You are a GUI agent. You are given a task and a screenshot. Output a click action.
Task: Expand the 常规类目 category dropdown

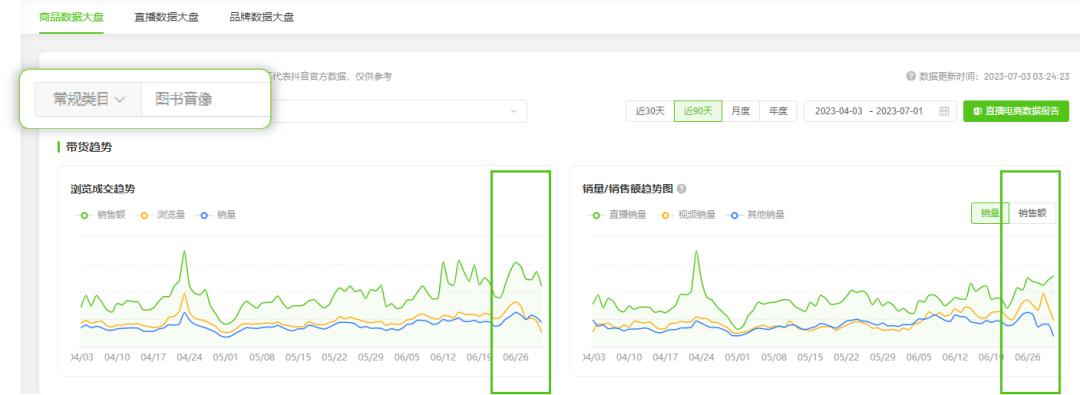pyautogui.click(x=88, y=99)
